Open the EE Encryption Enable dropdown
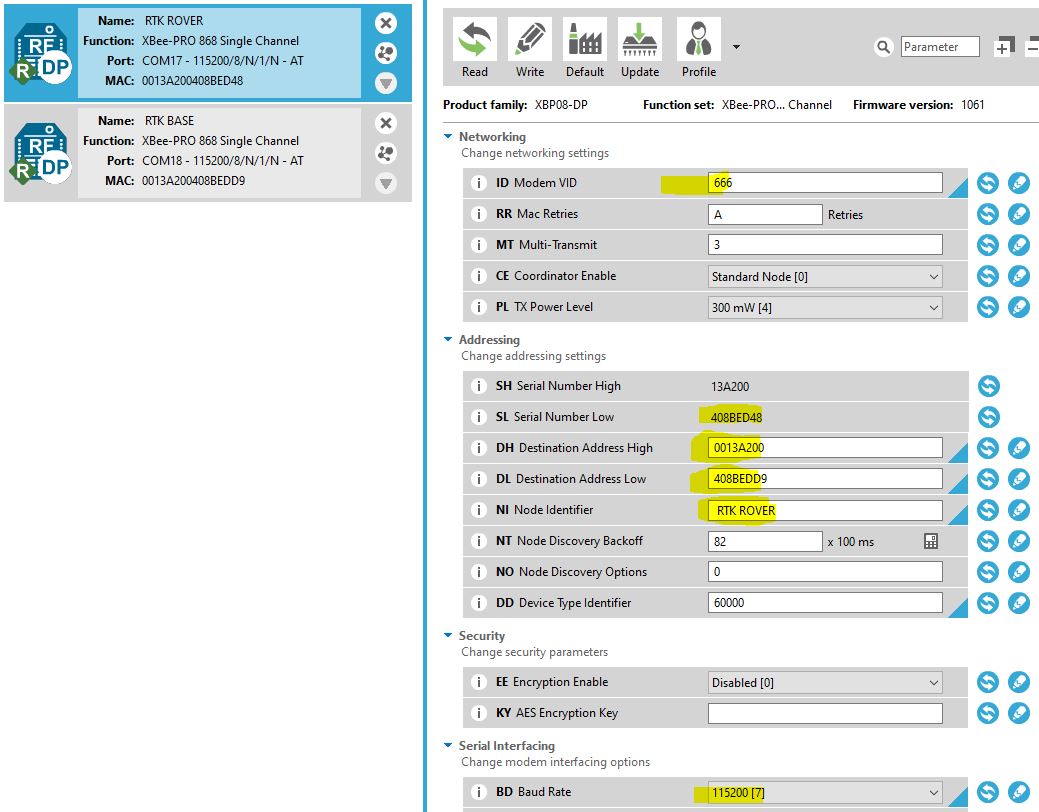Screen dimensions: 1039x812 tap(825, 682)
